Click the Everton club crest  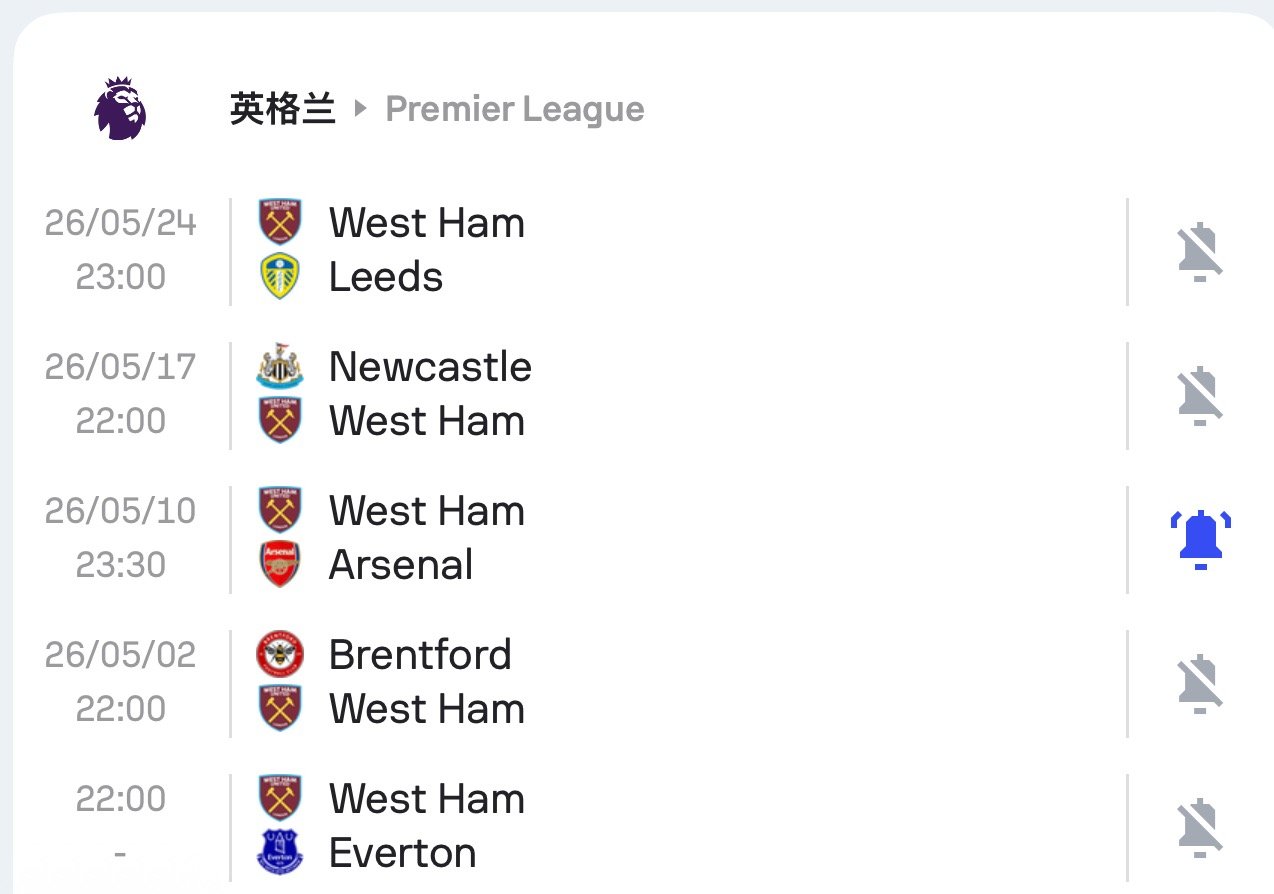point(280,853)
